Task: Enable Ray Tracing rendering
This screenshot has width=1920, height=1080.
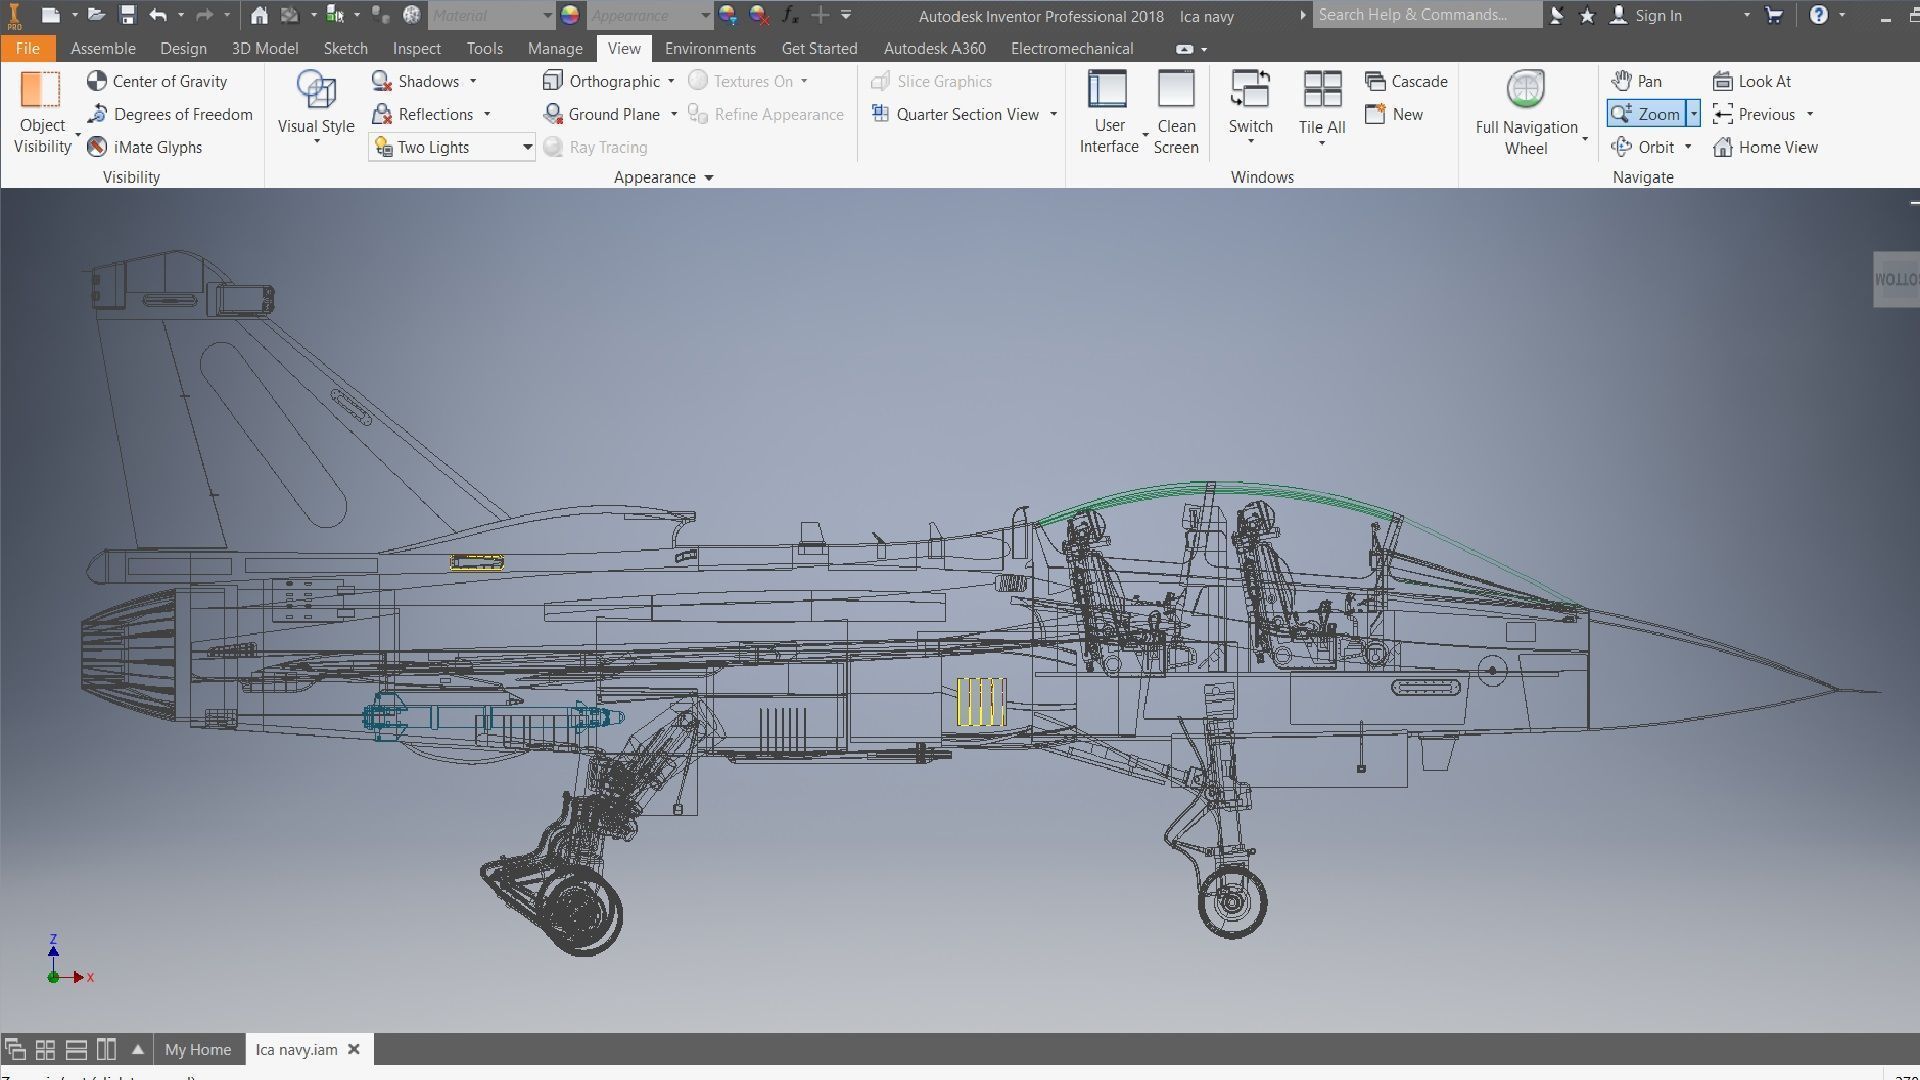Action: (x=595, y=147)
